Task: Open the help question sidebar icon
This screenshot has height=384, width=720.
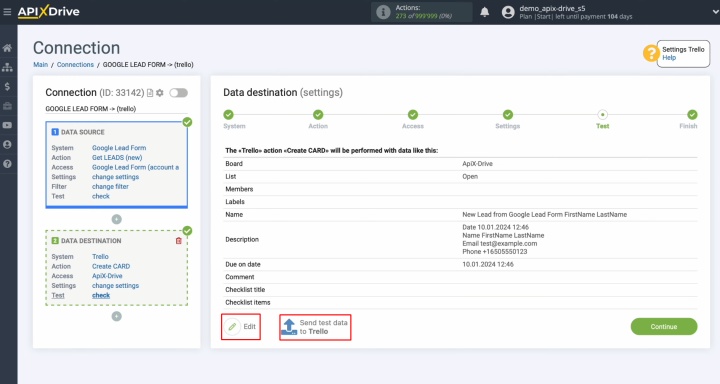Action: pyautogui.click(x=7, y=164)
